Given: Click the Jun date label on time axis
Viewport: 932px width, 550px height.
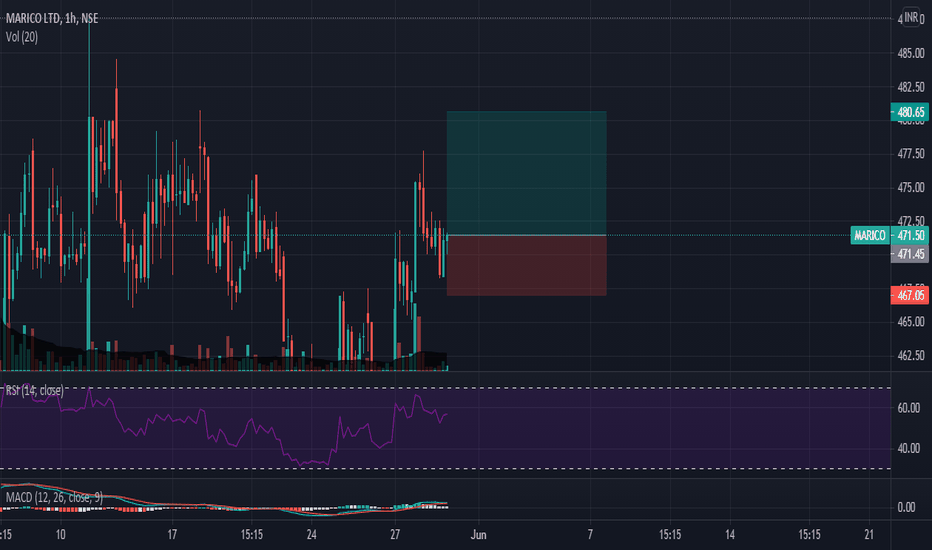Looking at the screenshot, I should (478, 535).
